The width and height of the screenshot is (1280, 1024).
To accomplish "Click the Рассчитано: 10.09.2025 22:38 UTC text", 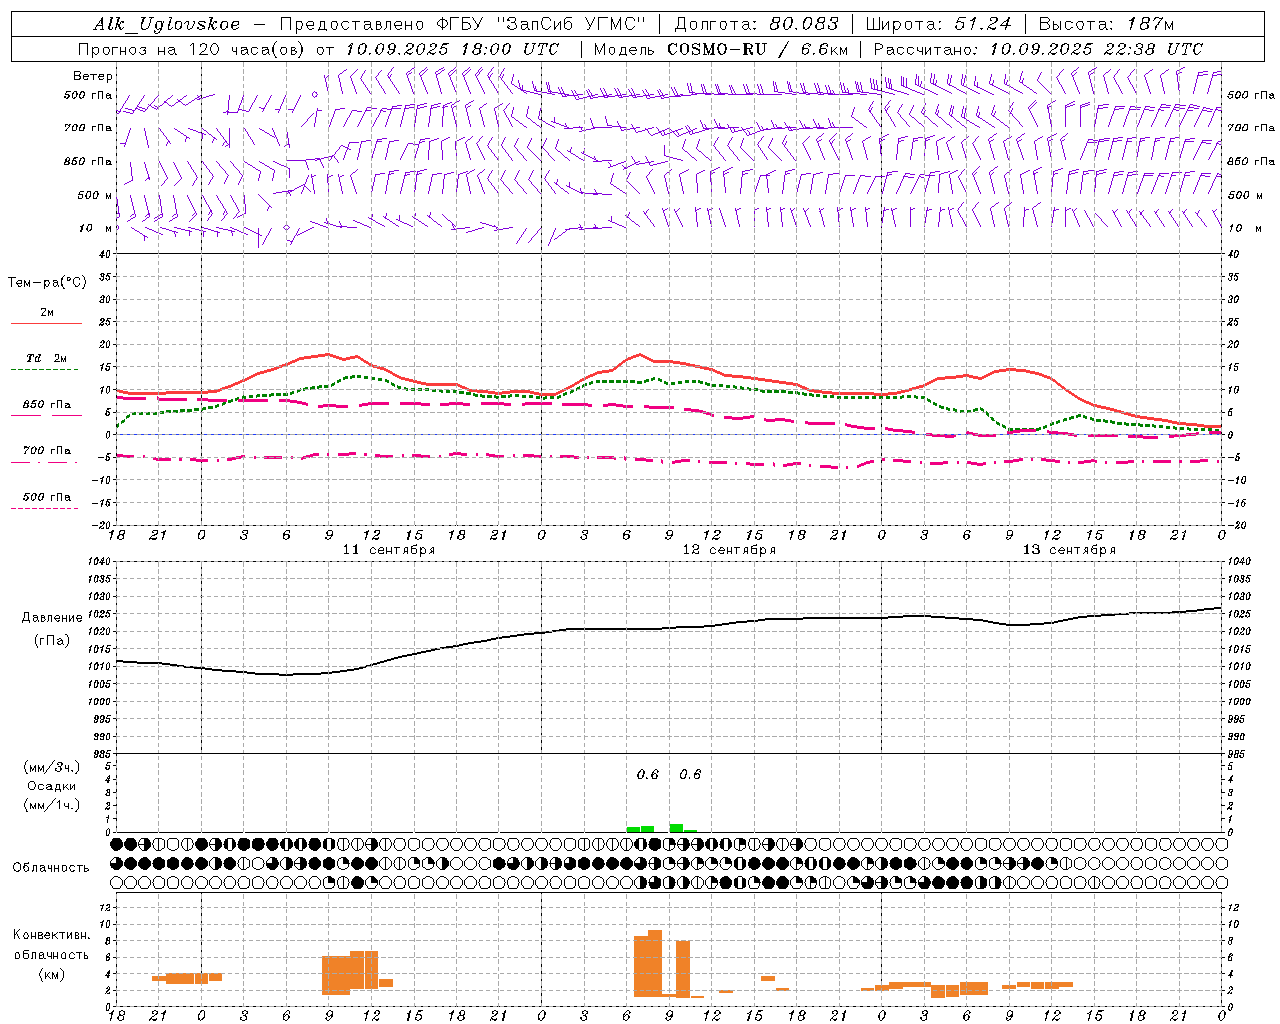I will (x=1038, y=49).
